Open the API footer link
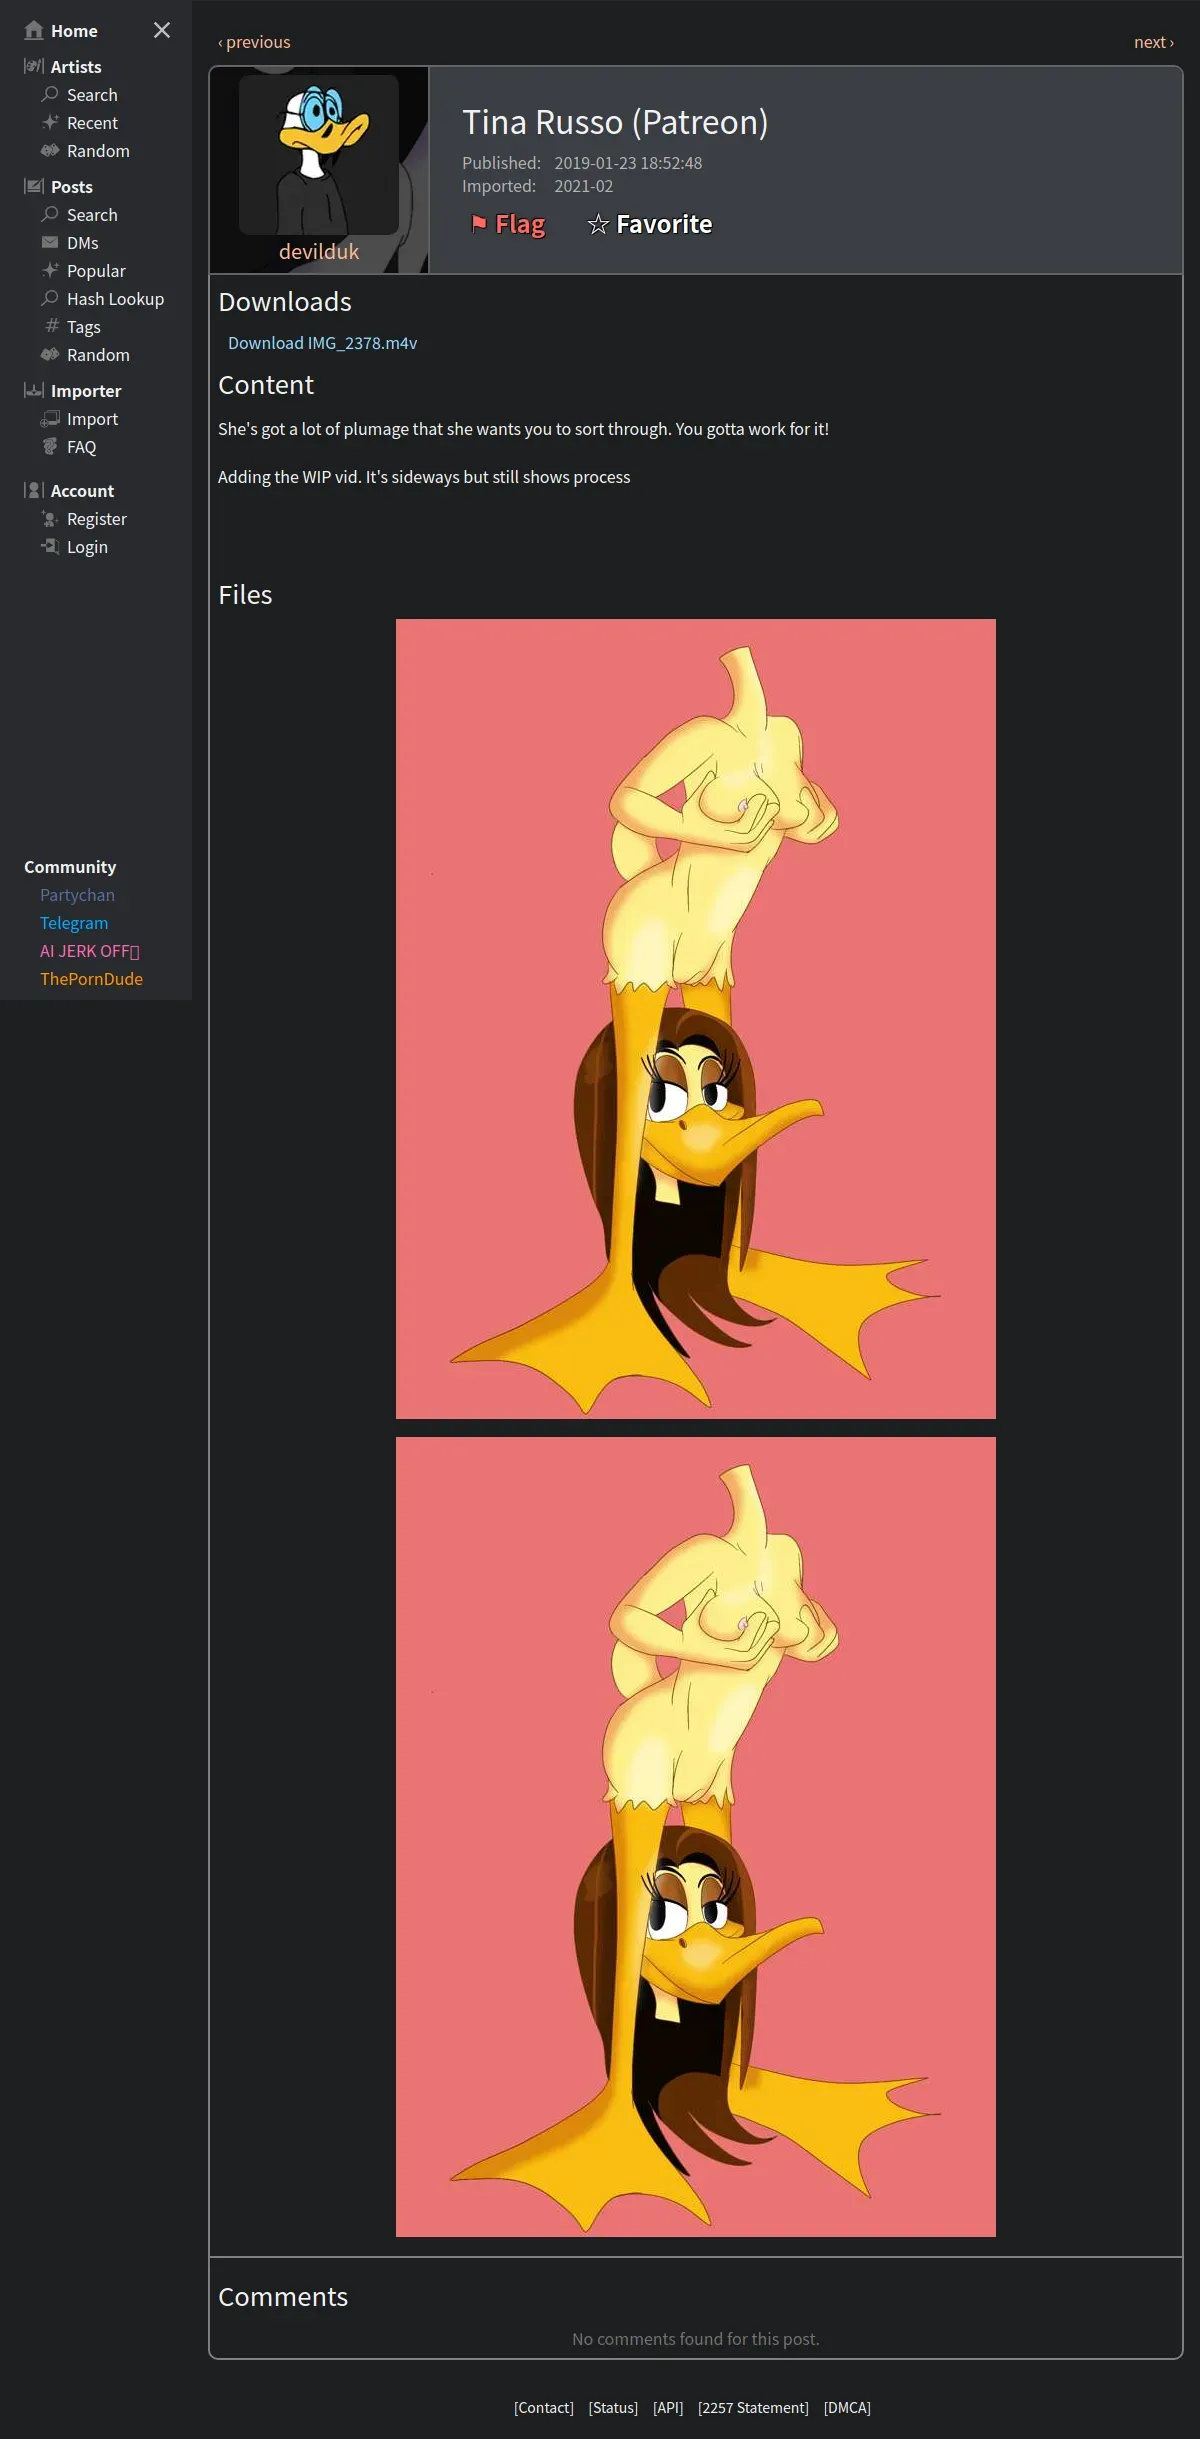 [668, 2407]
